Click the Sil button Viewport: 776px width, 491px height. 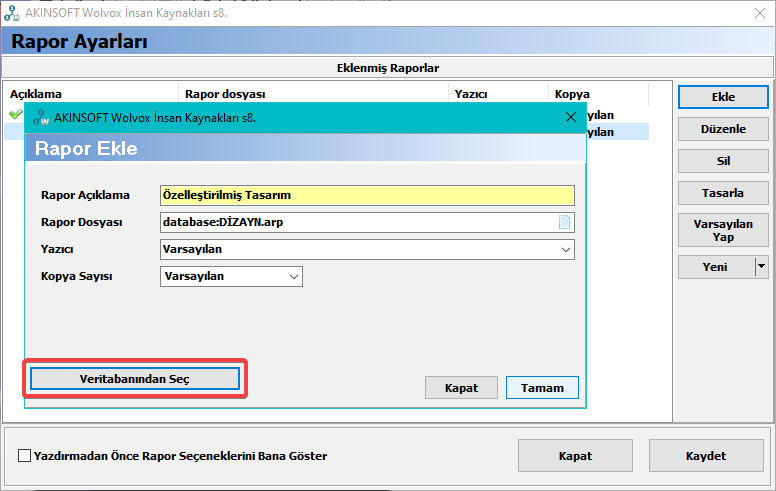723,161
